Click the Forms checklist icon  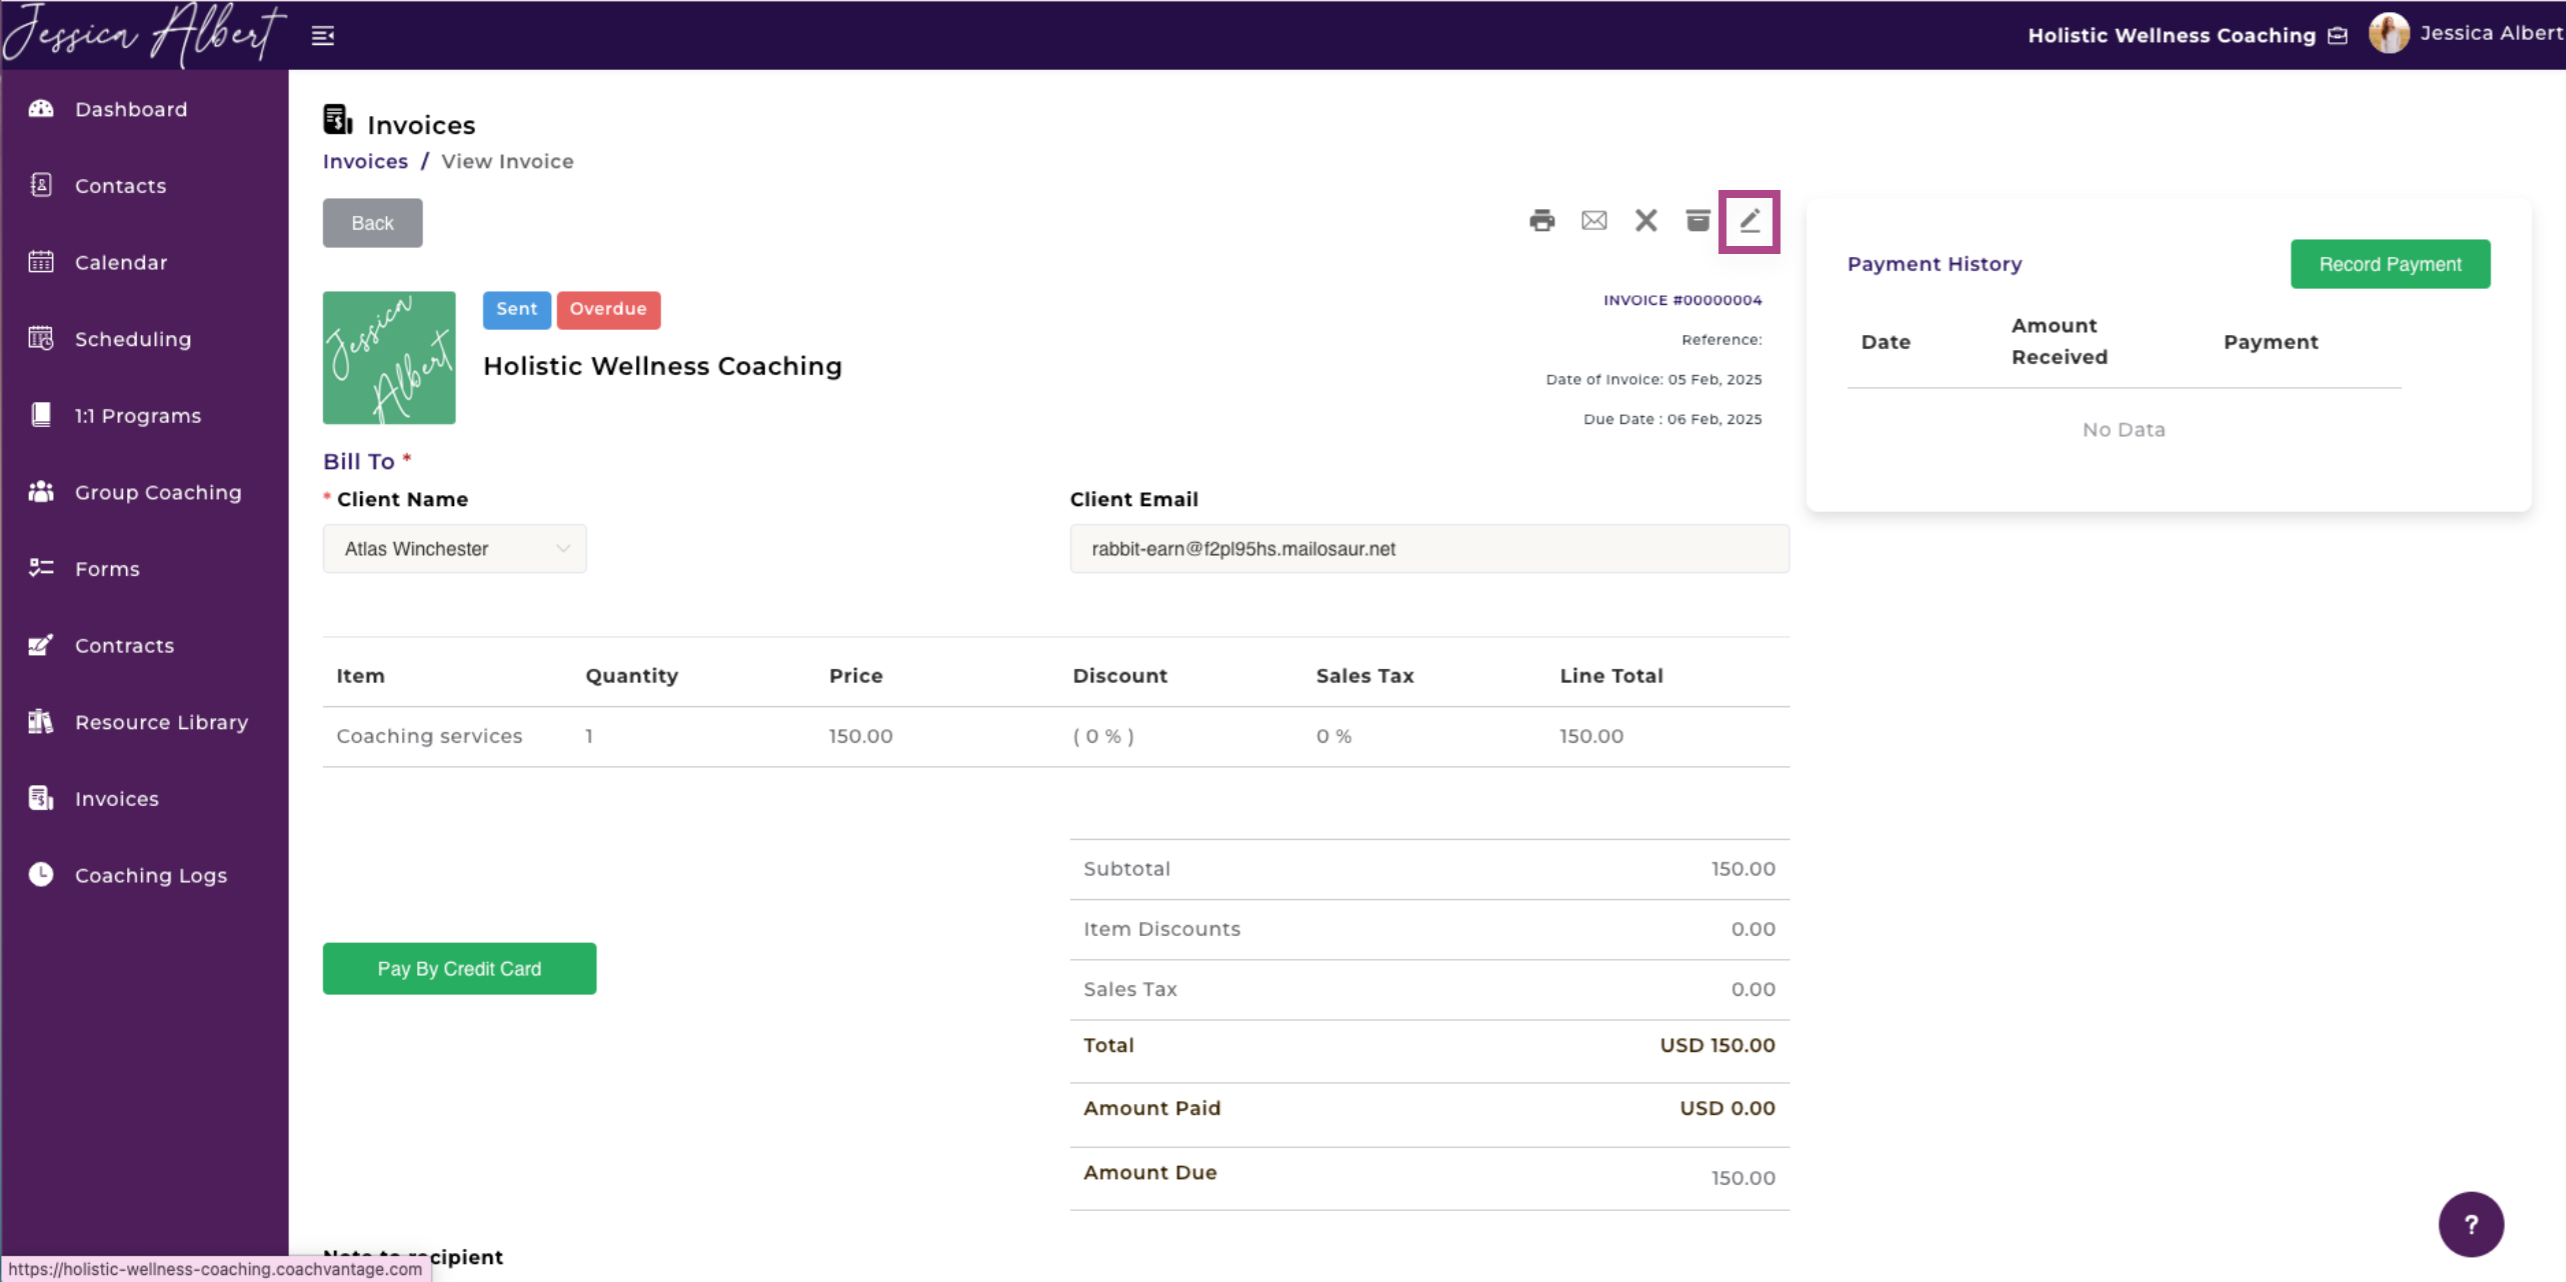(x=41, y=568)
